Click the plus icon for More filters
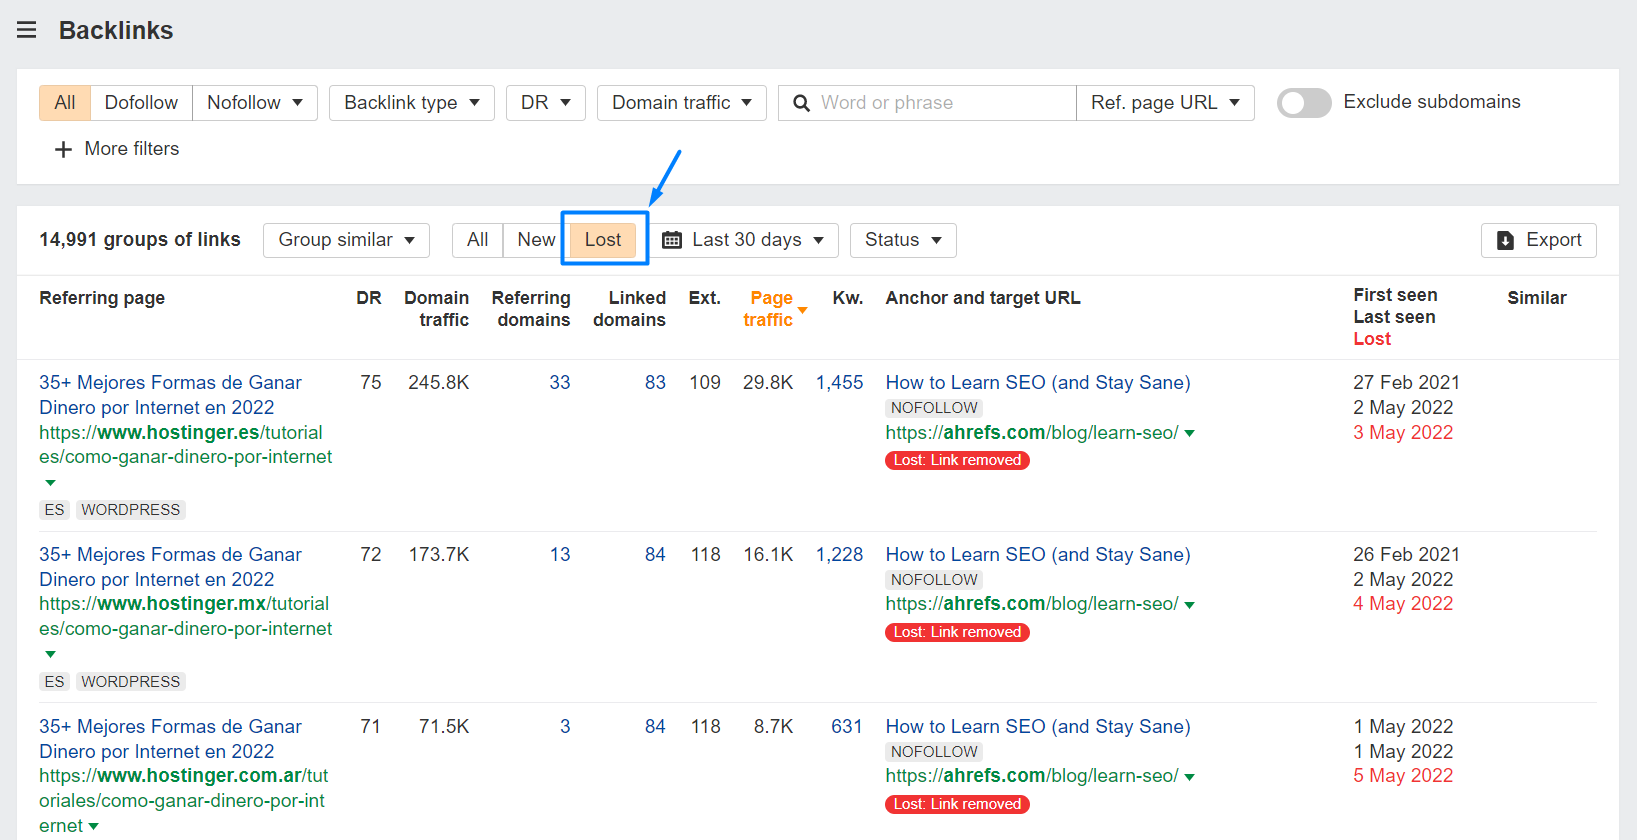 [63, 149]
